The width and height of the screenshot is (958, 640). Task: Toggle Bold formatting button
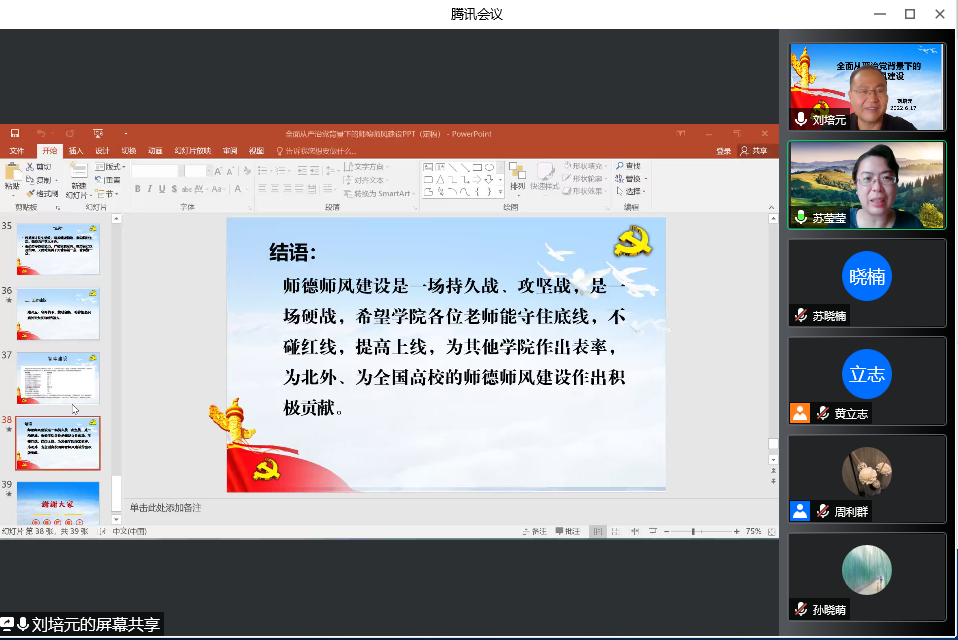coord(137,189)
